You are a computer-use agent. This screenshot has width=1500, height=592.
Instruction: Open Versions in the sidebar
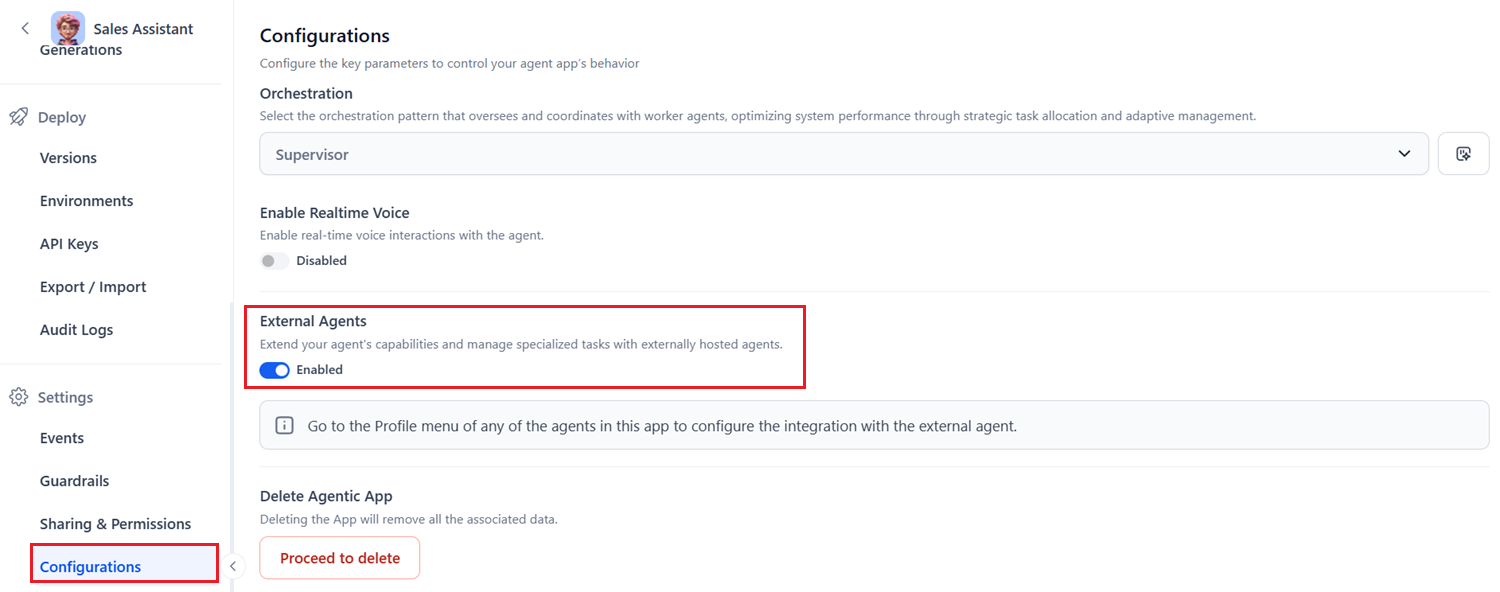pyautogui.click(x=68, y=158)
